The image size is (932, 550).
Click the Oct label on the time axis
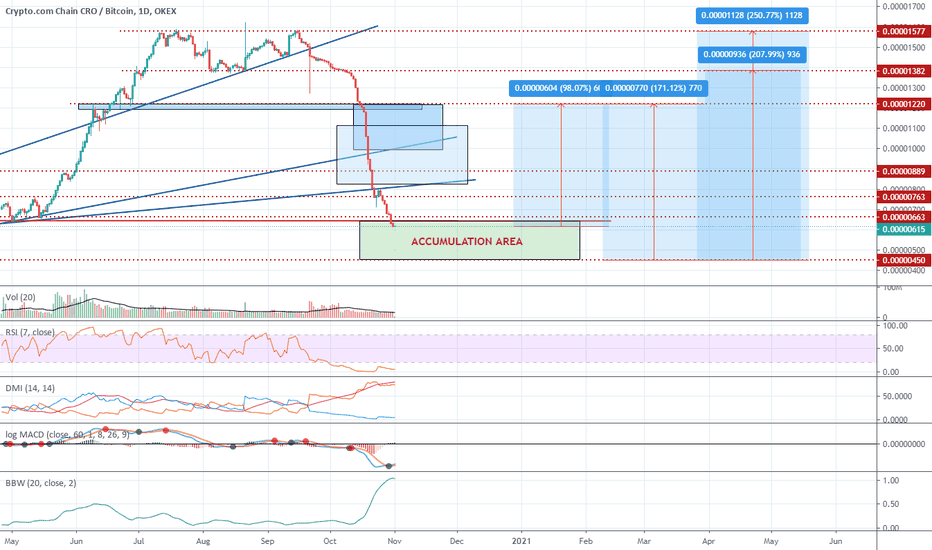(x=330, y=541)
